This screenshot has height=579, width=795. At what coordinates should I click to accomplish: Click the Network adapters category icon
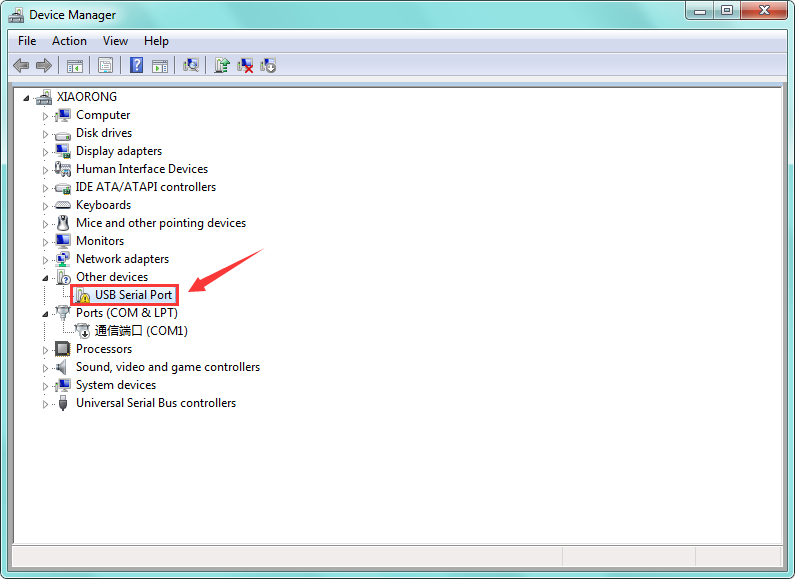(63, 259)
